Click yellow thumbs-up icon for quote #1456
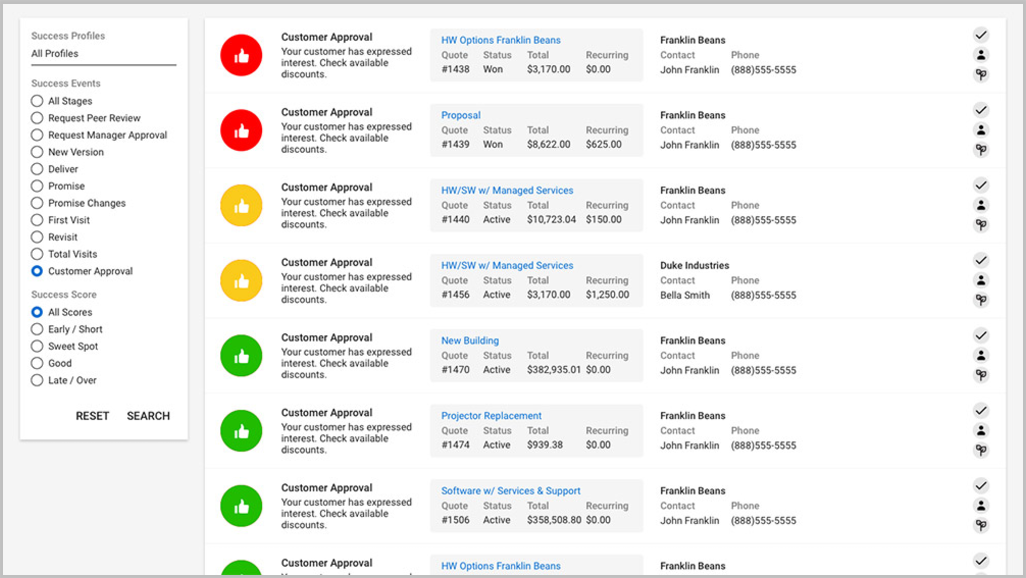This screenshot has height=578, width=1026. click(x=241, y=281)
